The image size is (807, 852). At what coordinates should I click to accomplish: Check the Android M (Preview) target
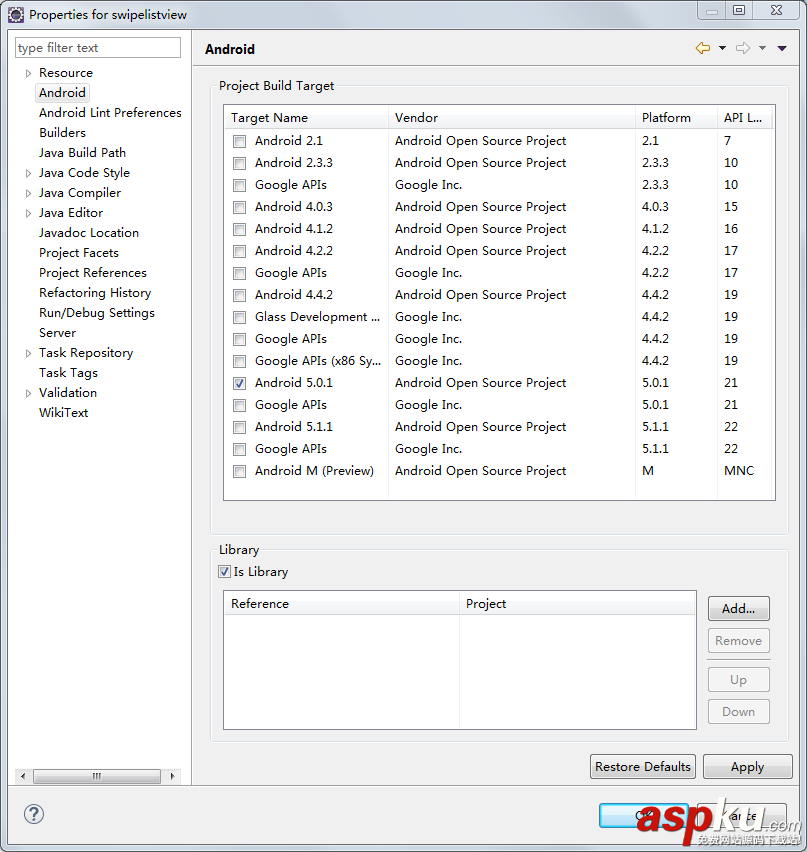coord(239,471)
